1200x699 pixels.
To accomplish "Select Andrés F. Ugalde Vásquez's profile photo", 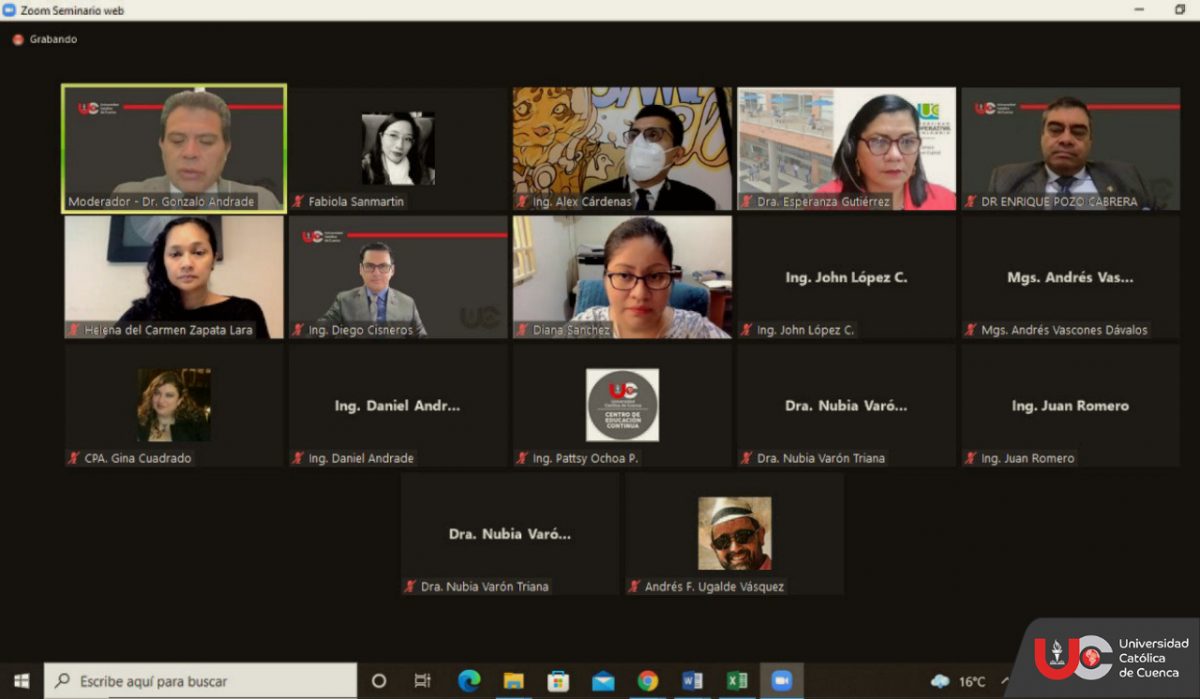I will tap(734, 533).
